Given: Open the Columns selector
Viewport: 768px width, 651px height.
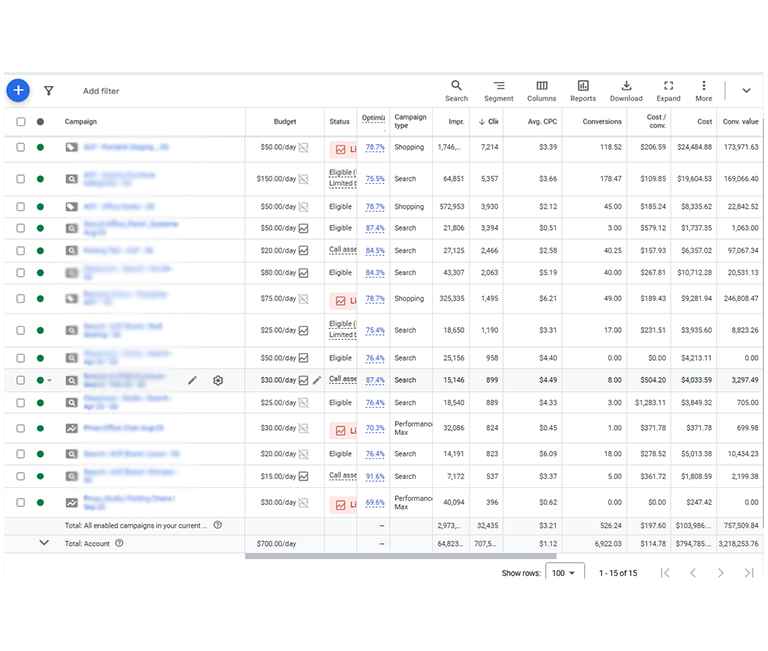Looking at the screenshot, I should [x=541, y=91].
